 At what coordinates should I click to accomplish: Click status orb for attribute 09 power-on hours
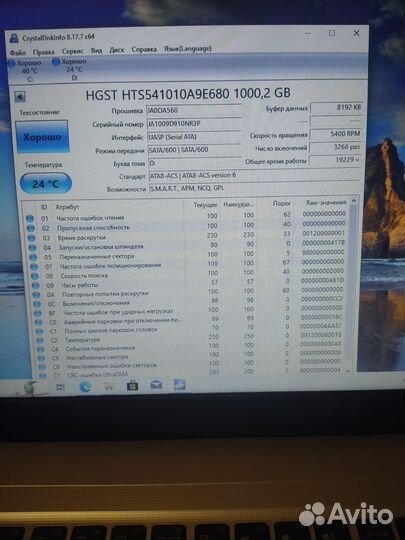35,285
